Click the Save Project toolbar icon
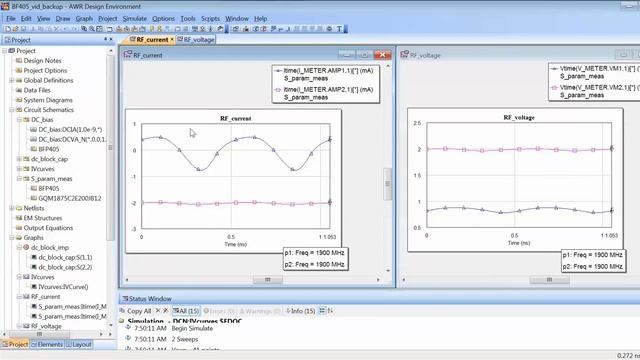This screenshot has width=640, height=360. [x=23, y=29]
